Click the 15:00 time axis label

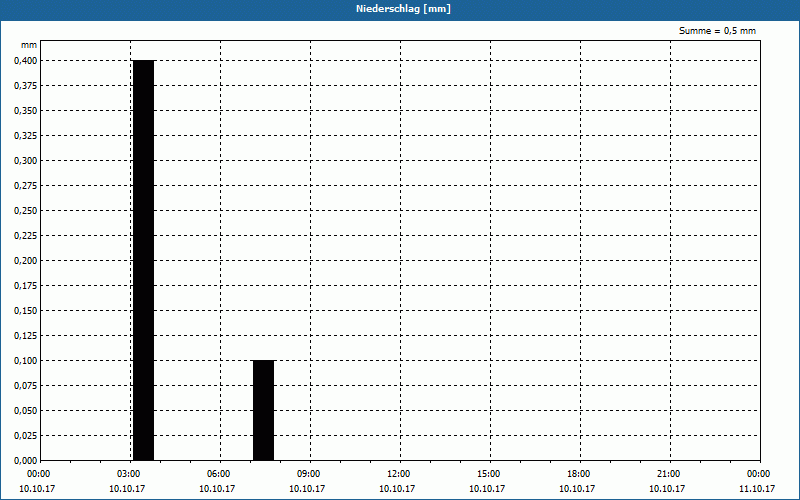pos(489,474)
